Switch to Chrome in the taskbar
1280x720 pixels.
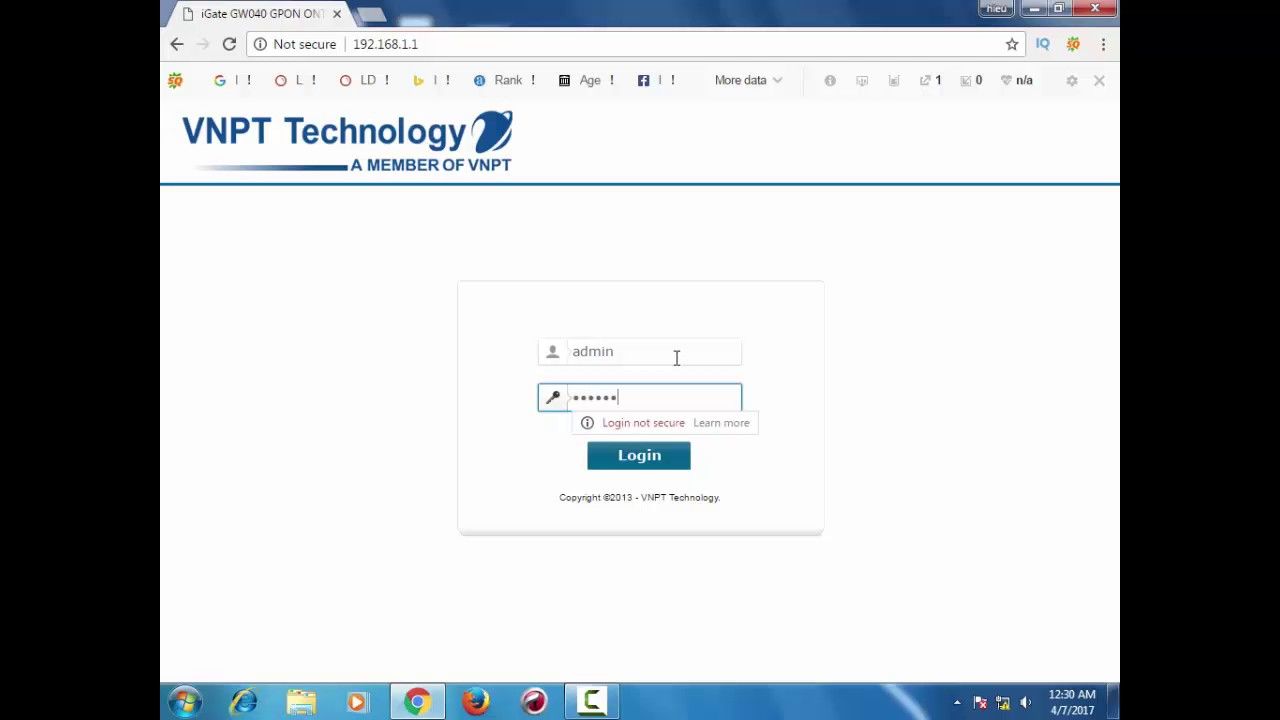[417, 702]
